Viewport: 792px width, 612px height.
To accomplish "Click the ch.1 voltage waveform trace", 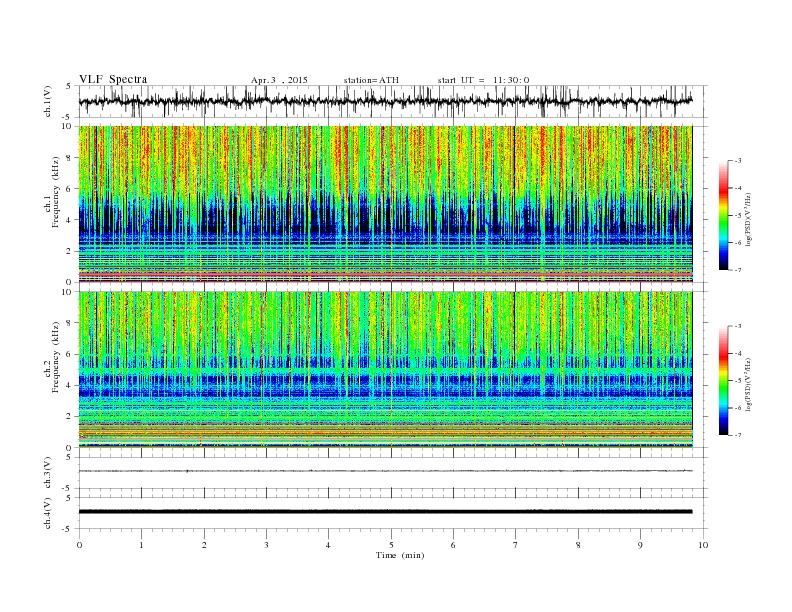I will [x=385, y=101].
